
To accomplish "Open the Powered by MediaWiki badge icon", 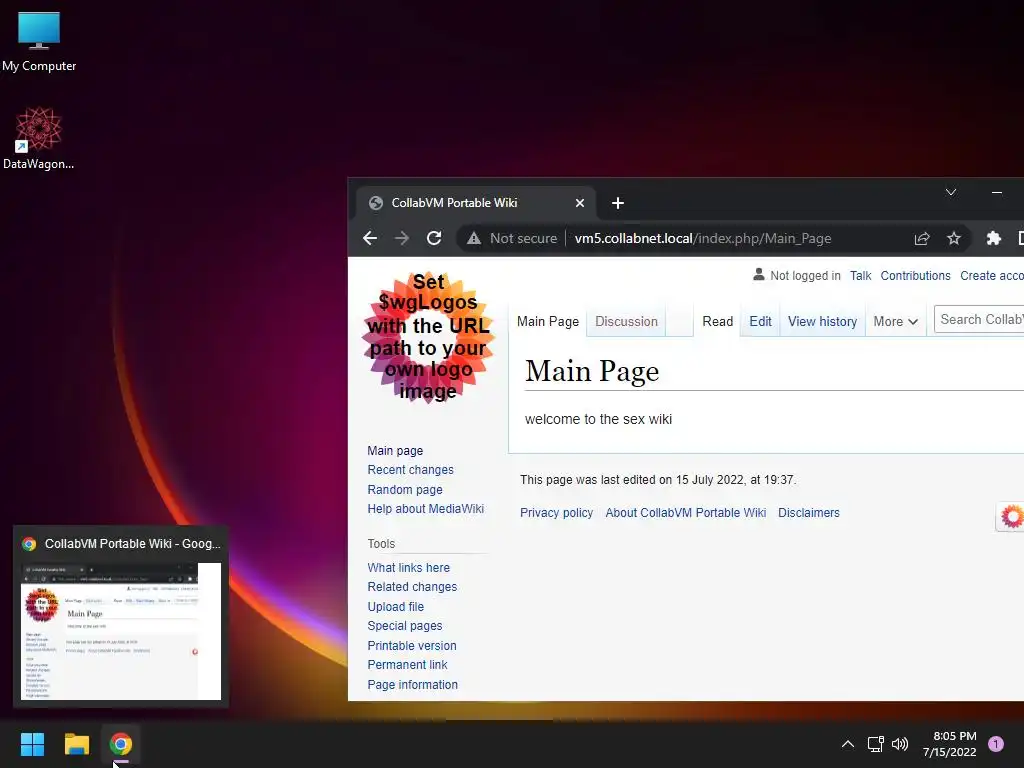I will 1010,517.
